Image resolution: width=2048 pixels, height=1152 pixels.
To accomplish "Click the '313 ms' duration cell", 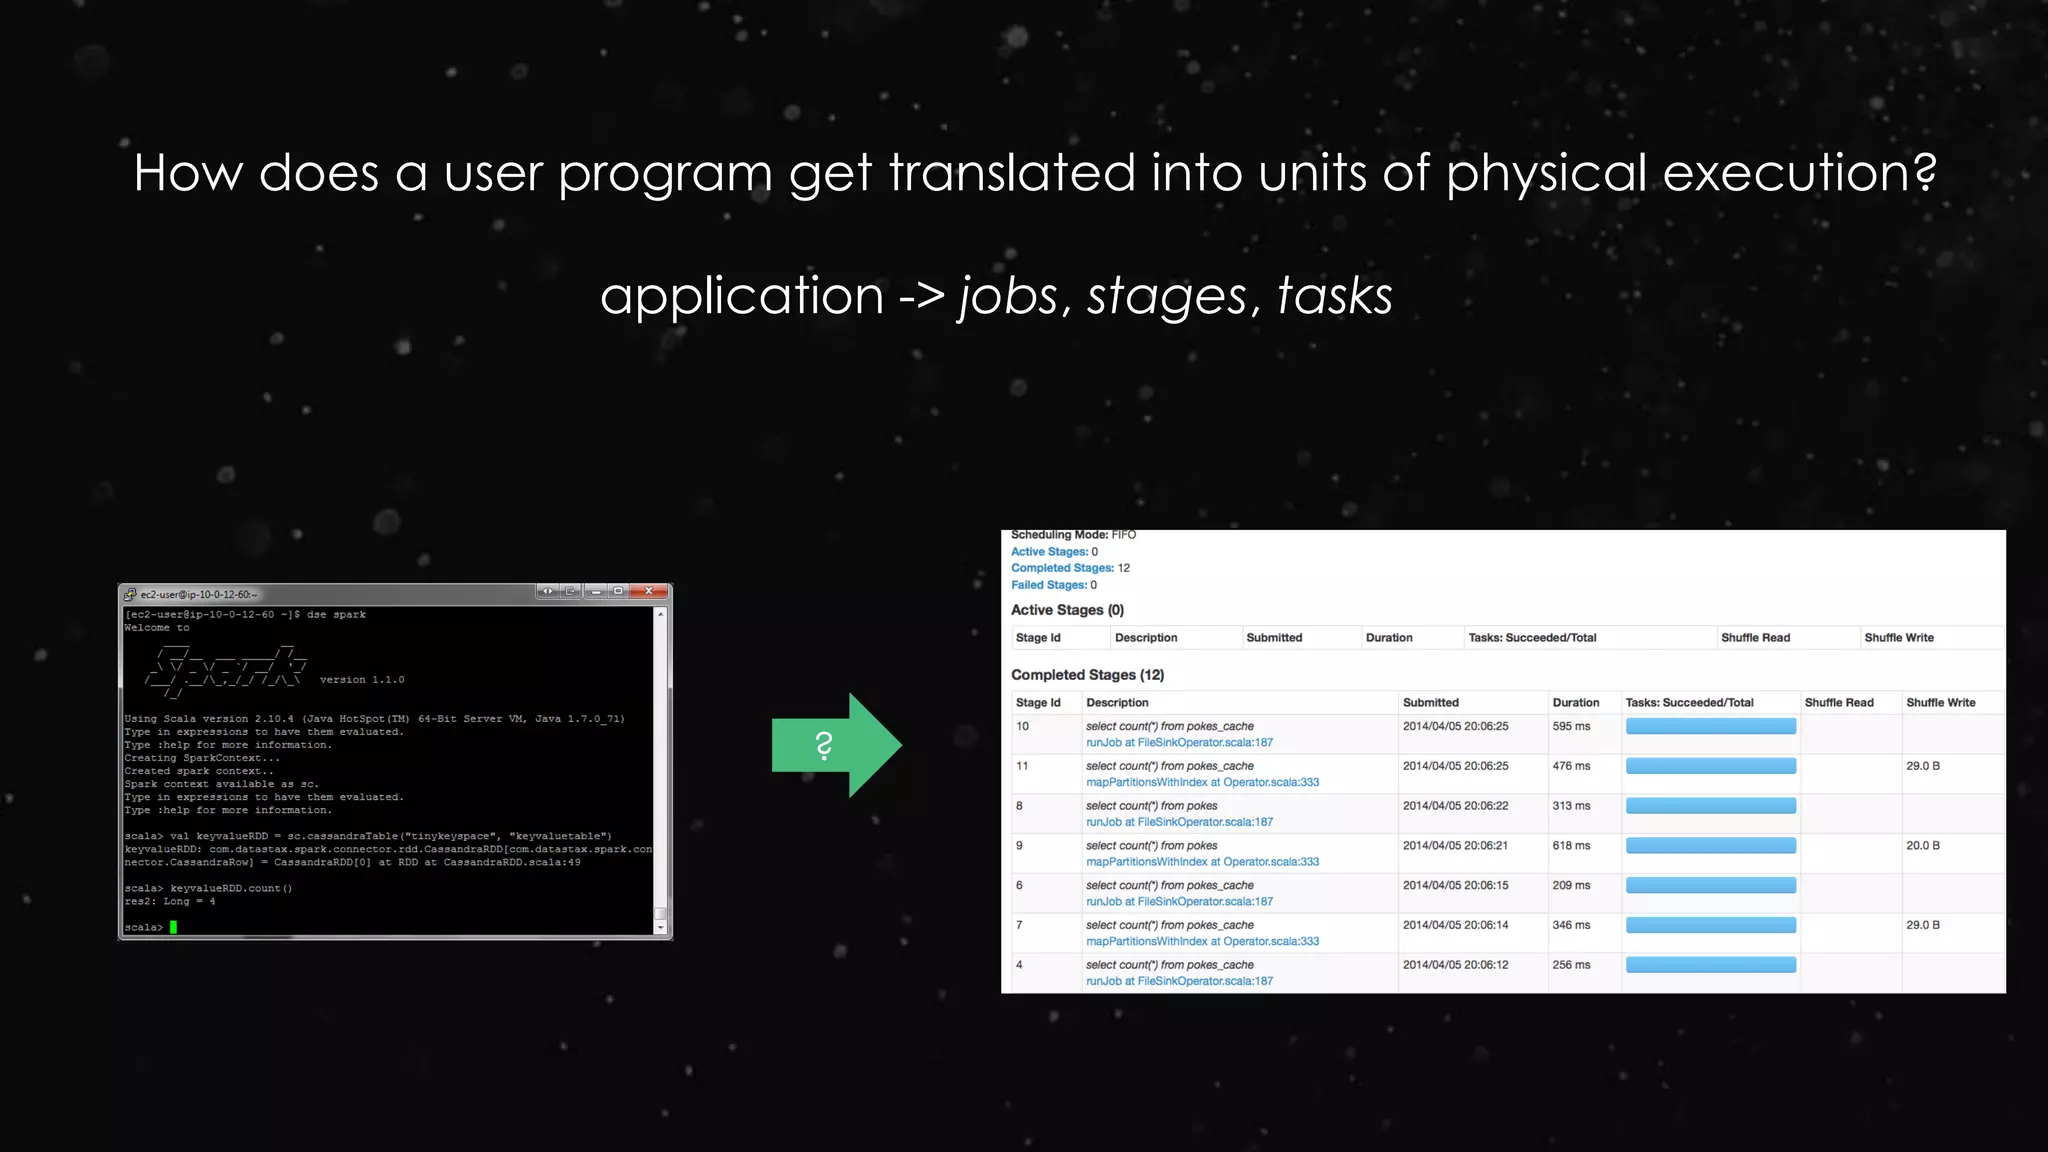I will coord(1571,806).
